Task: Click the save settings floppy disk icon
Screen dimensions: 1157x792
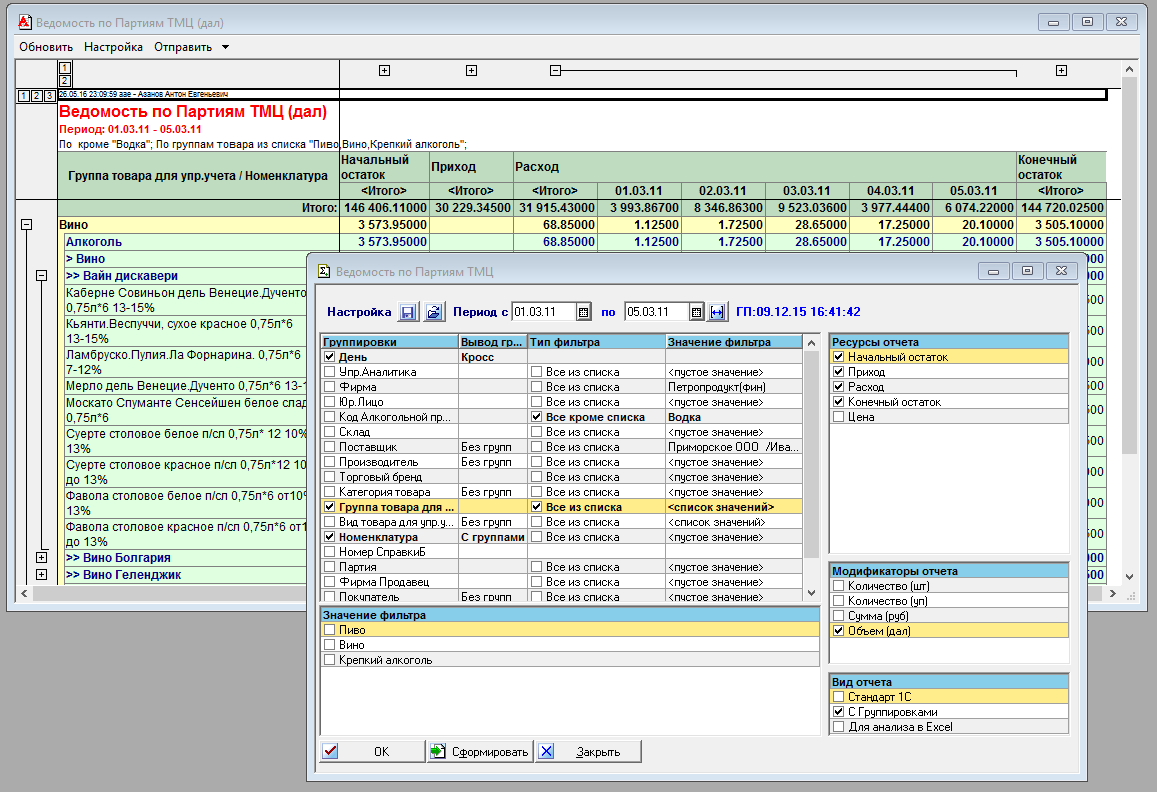Action: tap(408, 312)
